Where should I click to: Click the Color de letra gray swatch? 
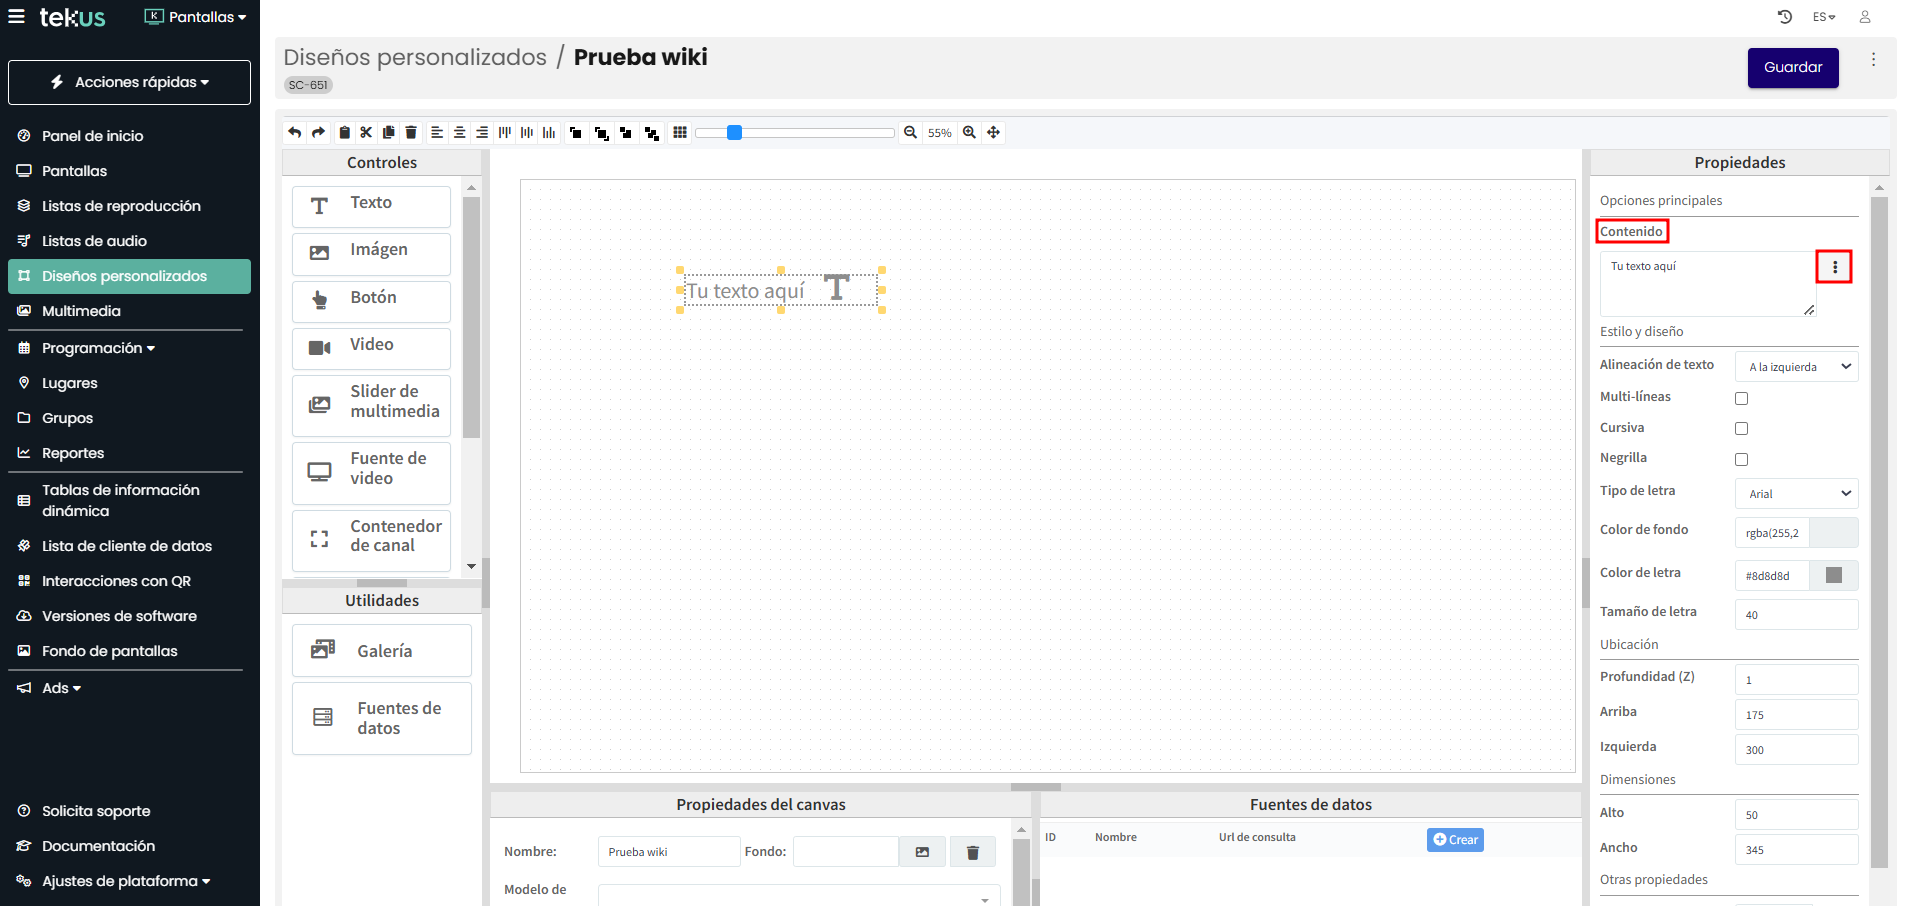point(1833,575)
